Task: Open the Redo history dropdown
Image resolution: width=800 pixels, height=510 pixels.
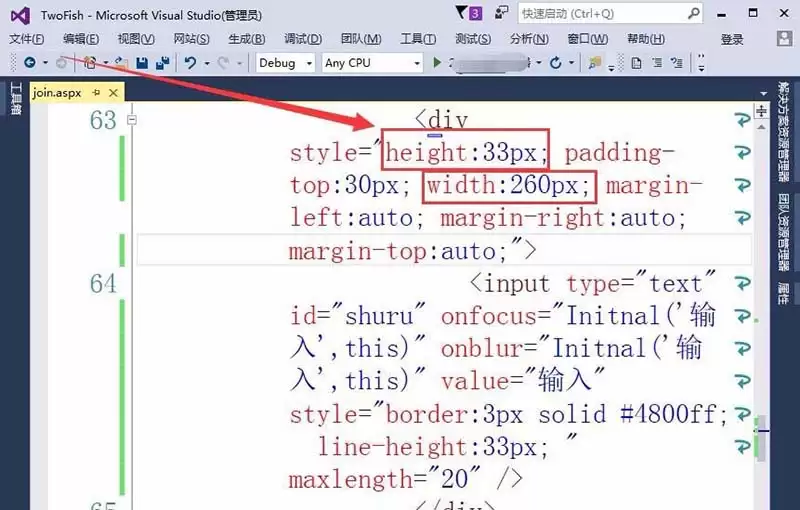Action: [x=239, y=63]
